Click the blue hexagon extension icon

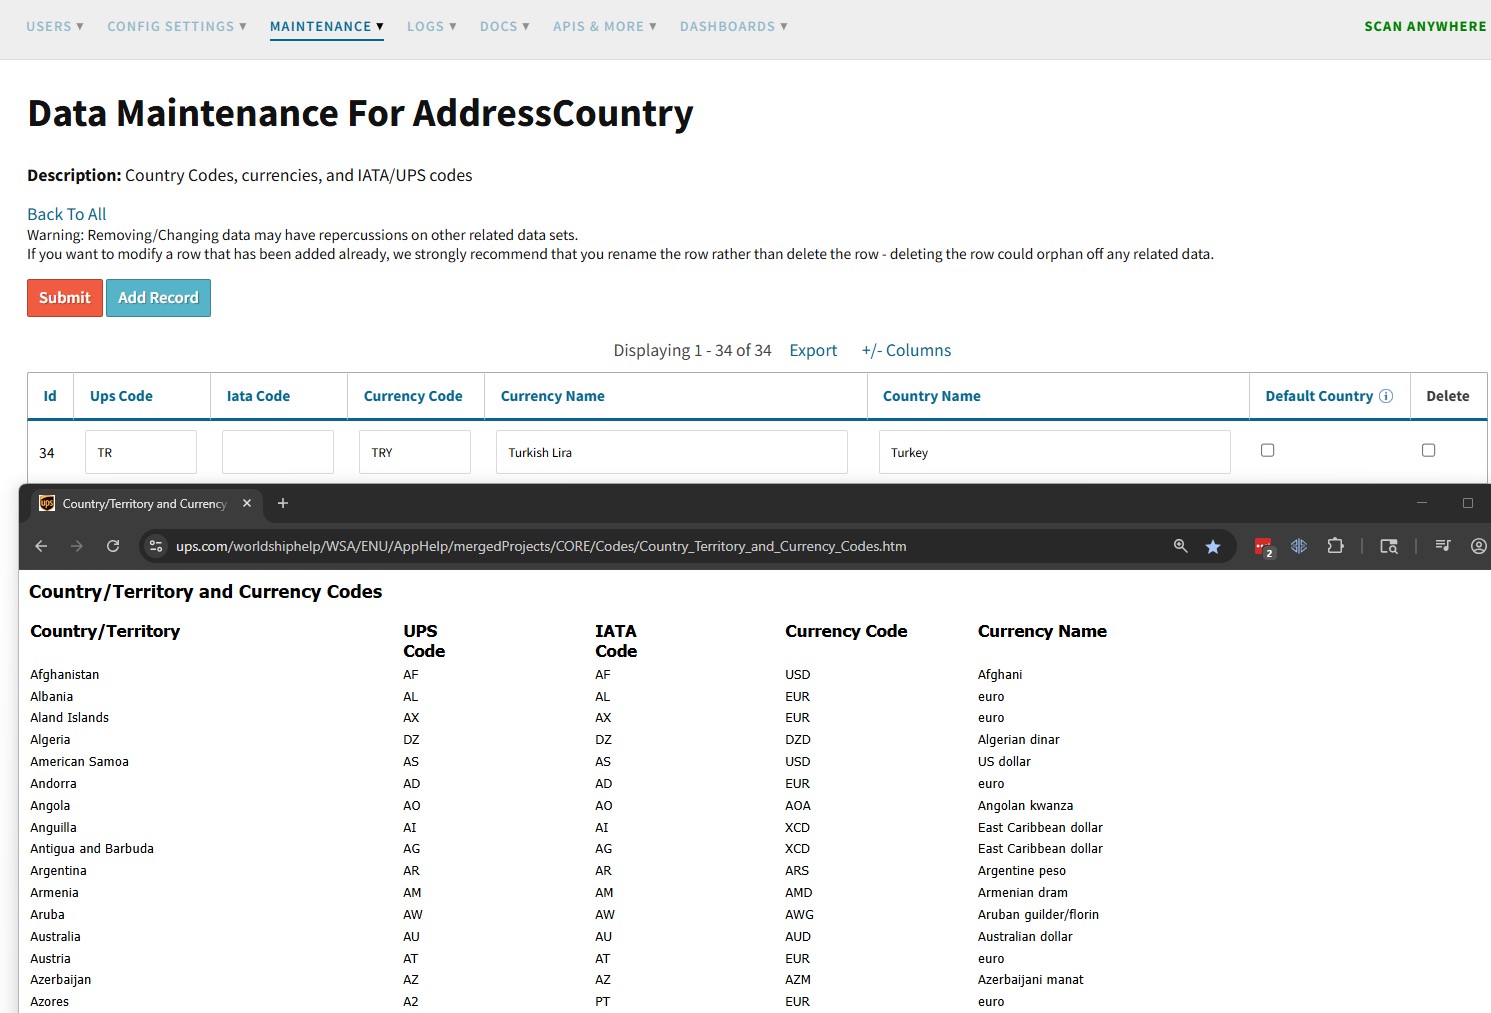tap(1299, 546)
